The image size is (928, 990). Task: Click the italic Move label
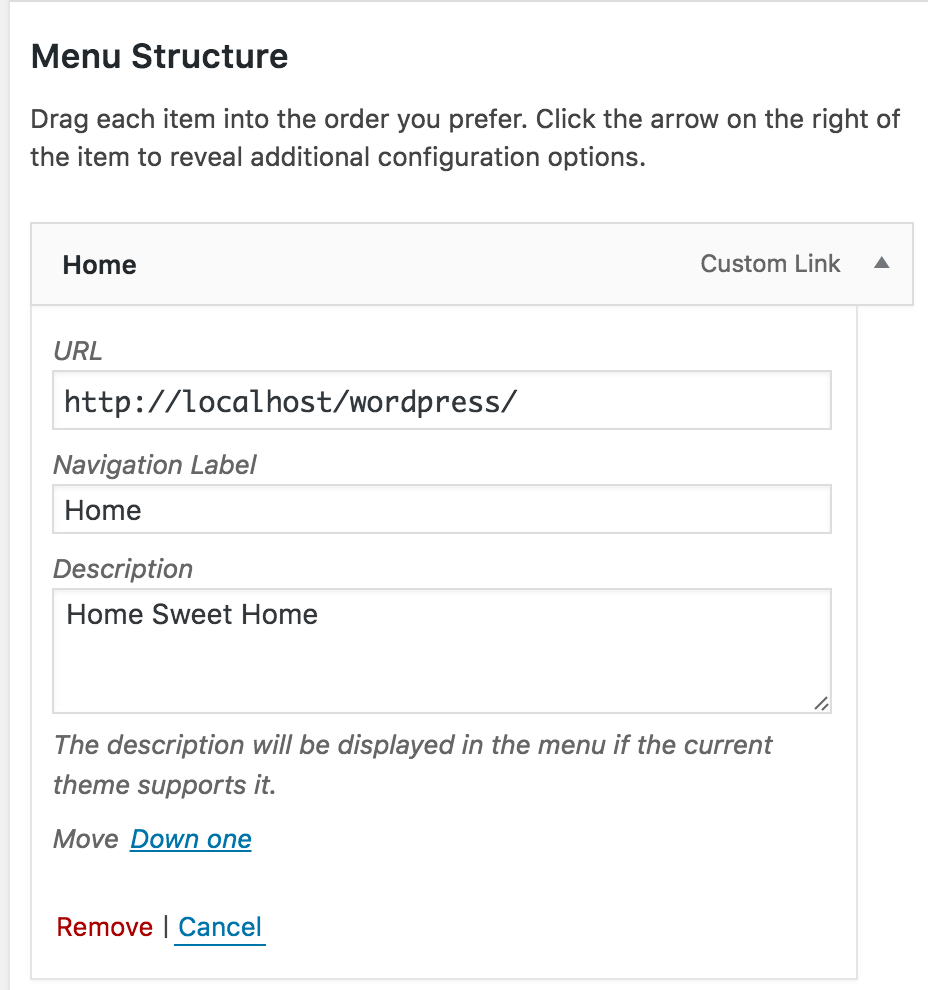point(86,839)
